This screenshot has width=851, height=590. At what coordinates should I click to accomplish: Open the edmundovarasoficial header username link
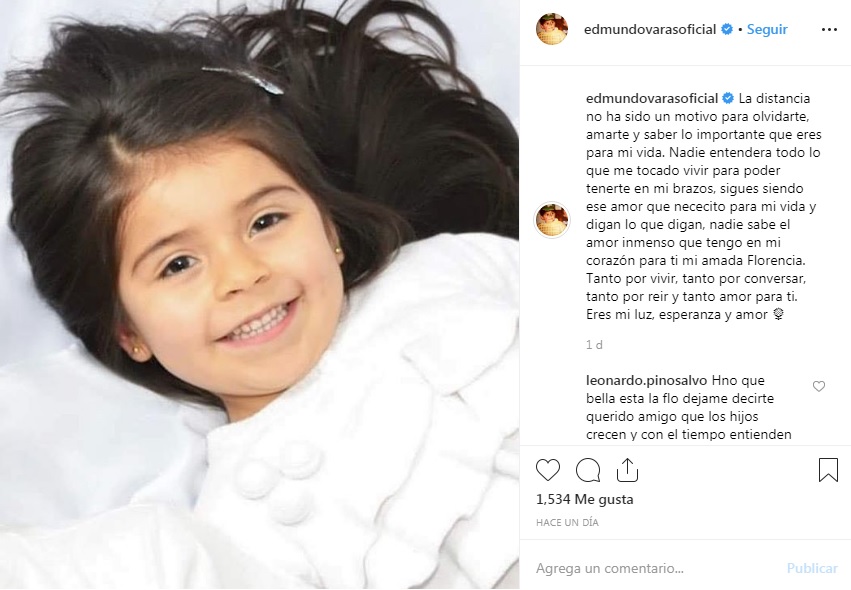click(650, 29)
